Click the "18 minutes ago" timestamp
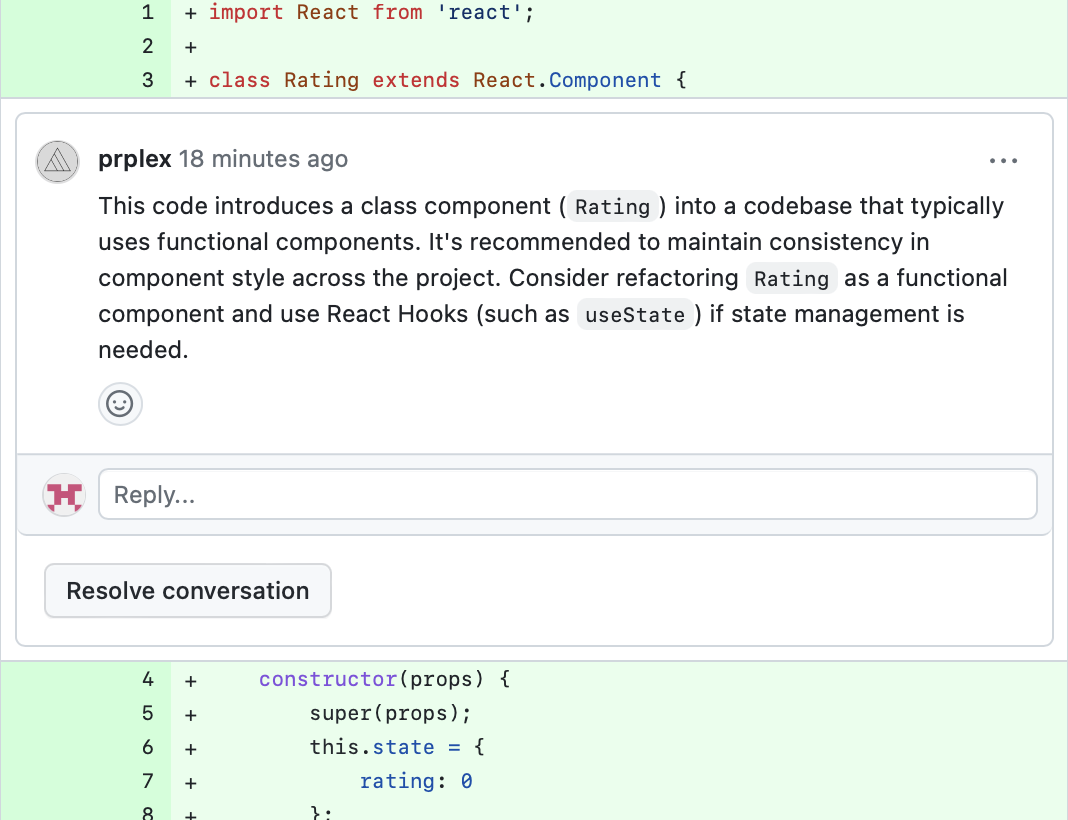The height and width of the screenshot is (820, 1068). point(263,159)
